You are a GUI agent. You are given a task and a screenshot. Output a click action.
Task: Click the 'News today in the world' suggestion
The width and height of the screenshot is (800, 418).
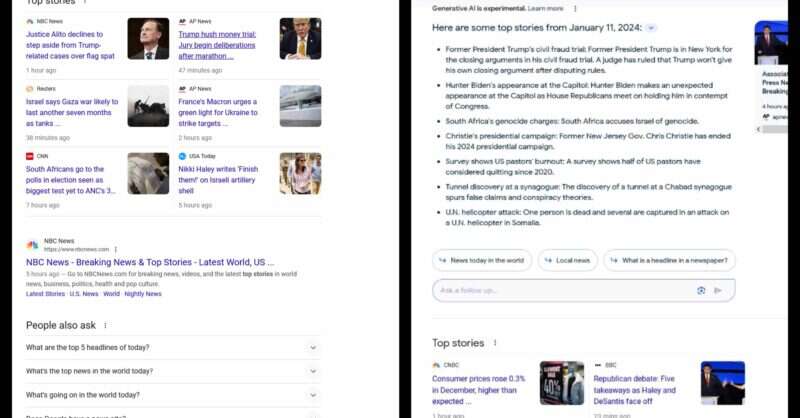coord(482,260)
